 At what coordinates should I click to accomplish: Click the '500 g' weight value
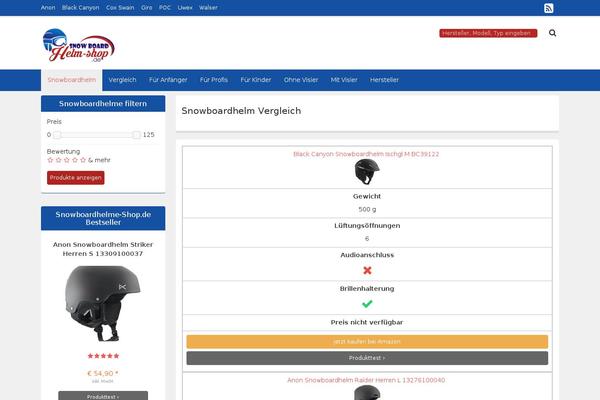367,209
